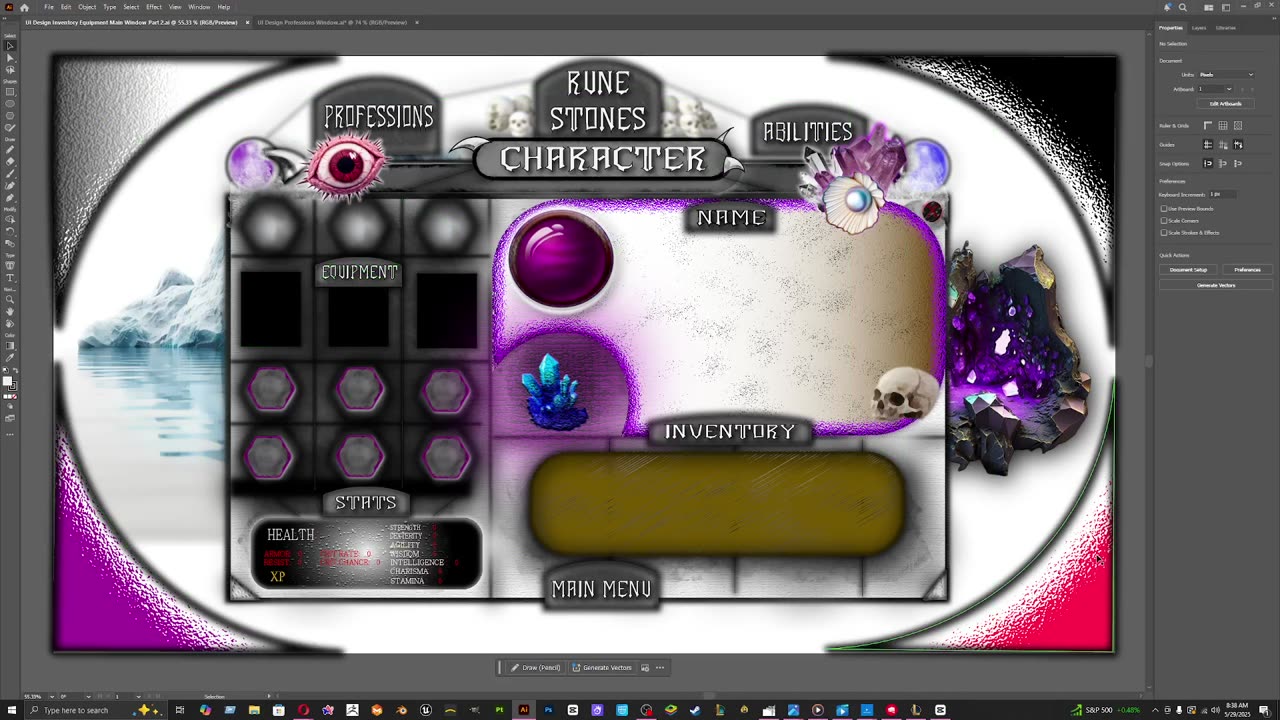
Task: Click the Illustrator home icon
Action: 24,7
